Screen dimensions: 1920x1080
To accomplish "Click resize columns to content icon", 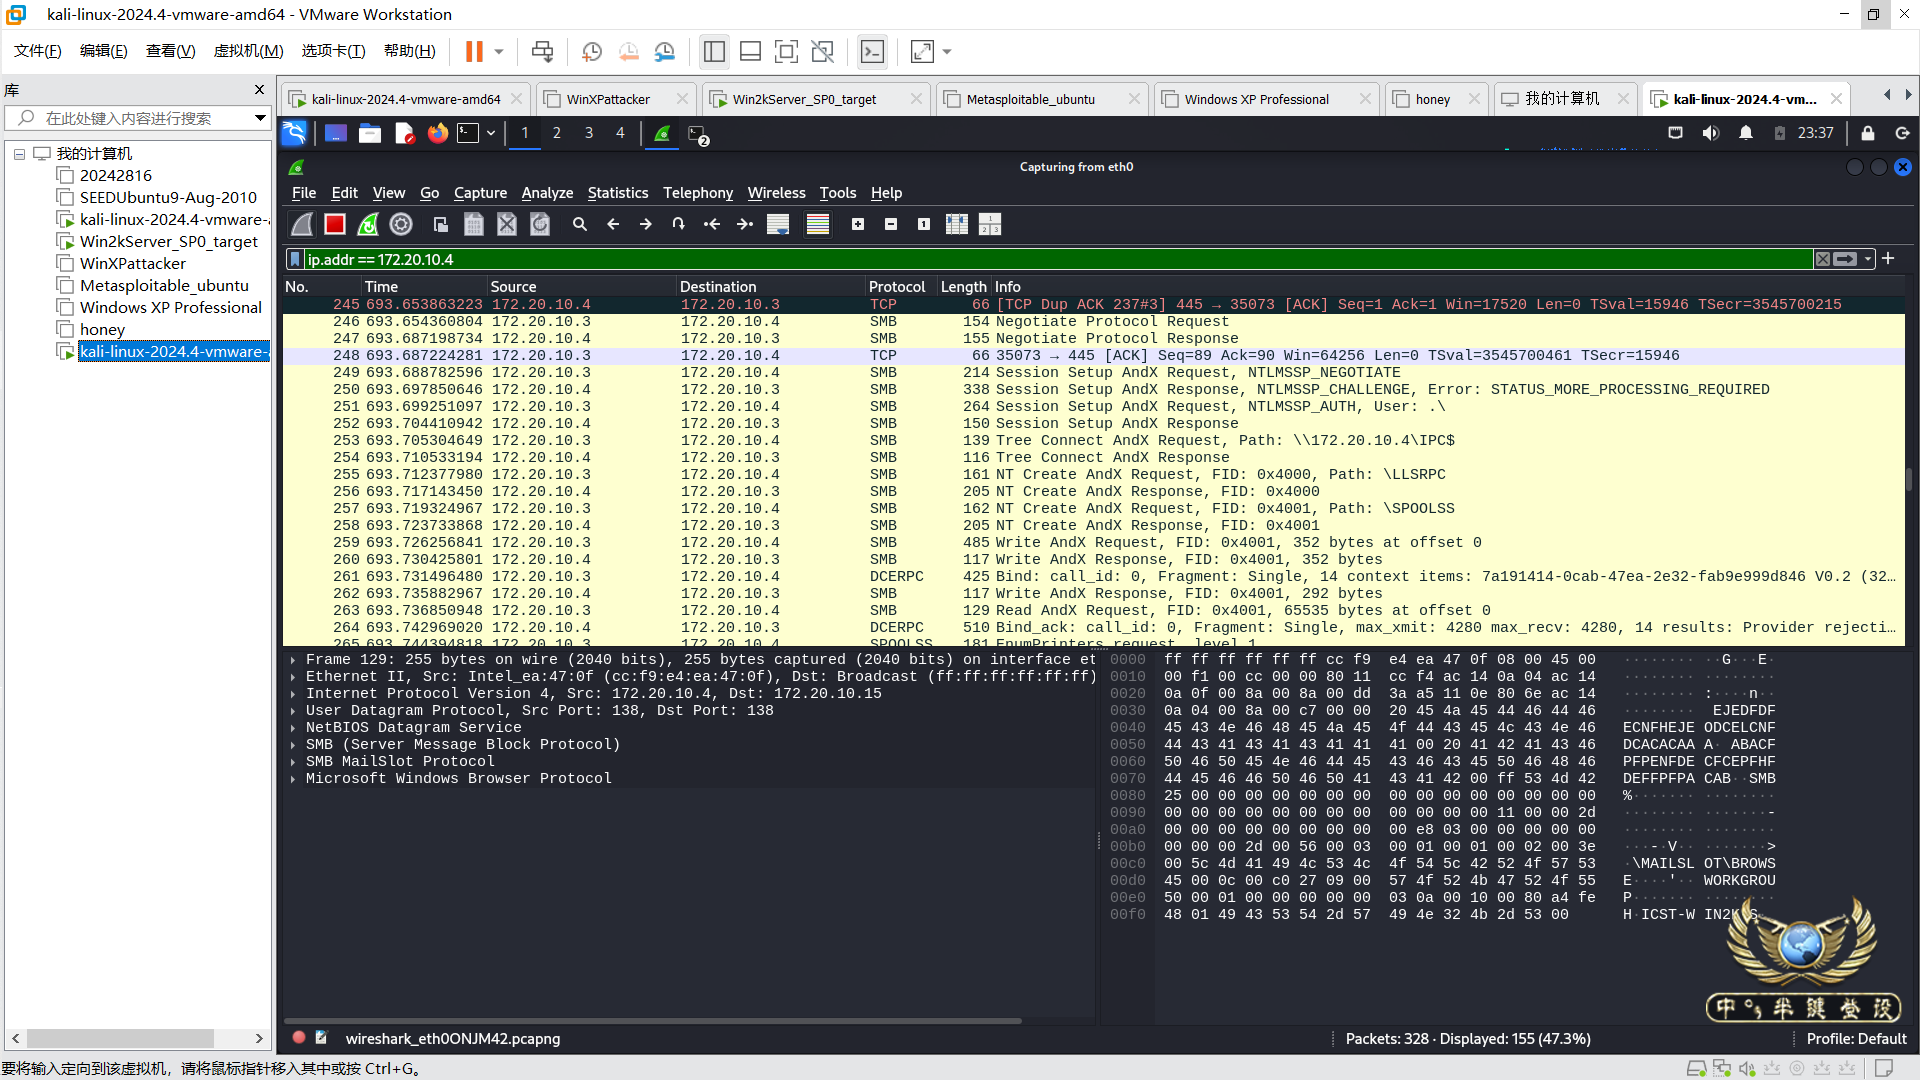I will (957, 225).
